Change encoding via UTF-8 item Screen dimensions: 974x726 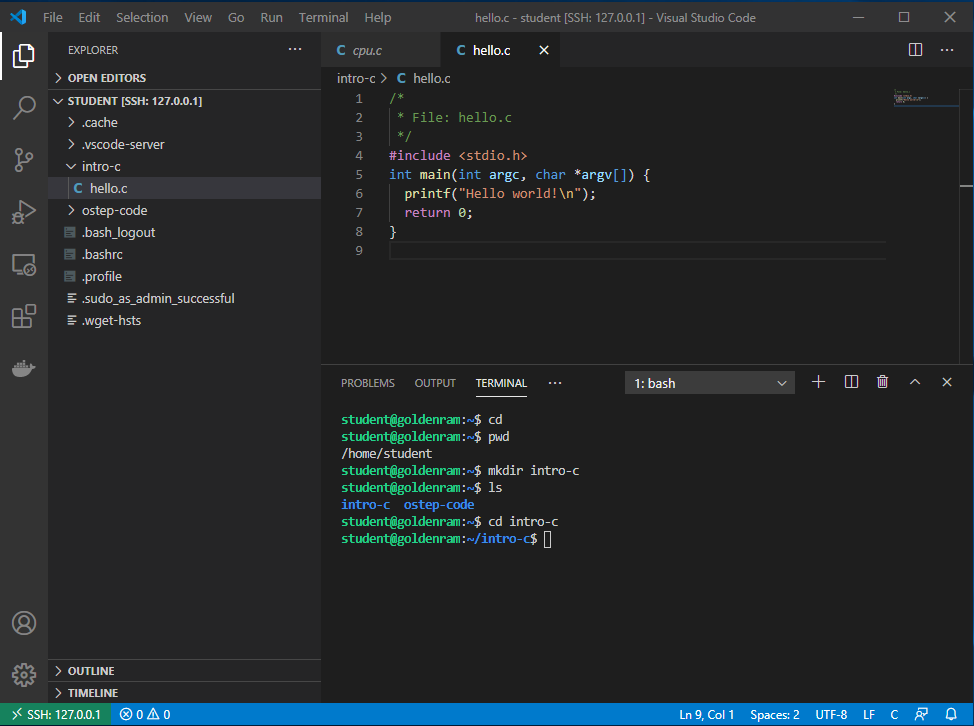pos(831,715)
